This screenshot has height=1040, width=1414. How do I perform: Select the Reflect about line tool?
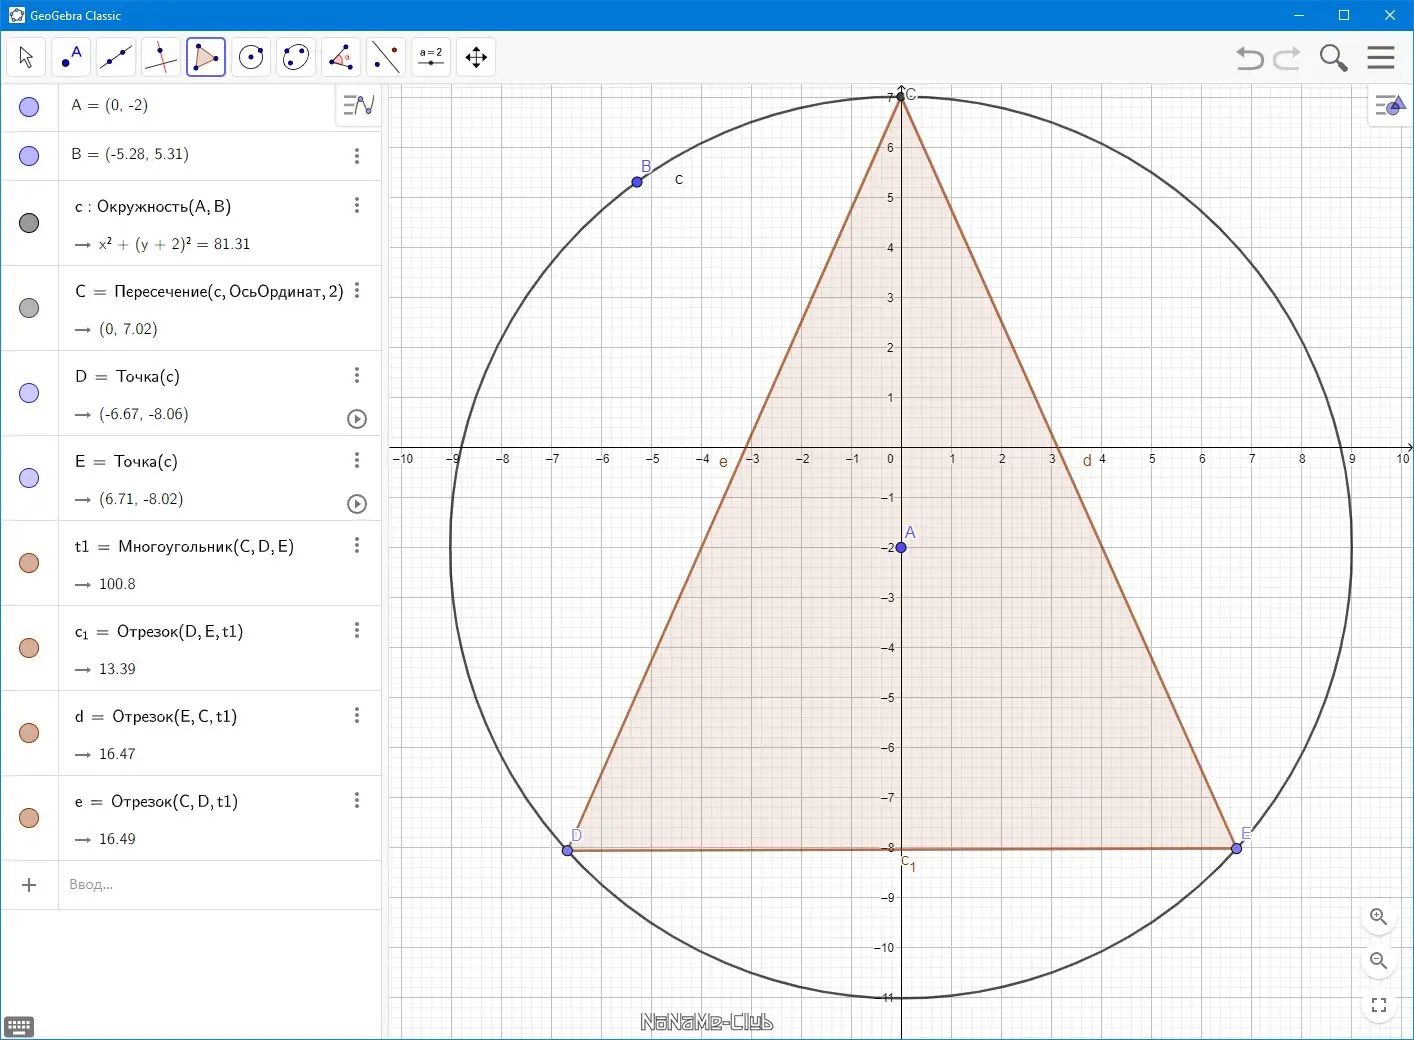[386, 57]
